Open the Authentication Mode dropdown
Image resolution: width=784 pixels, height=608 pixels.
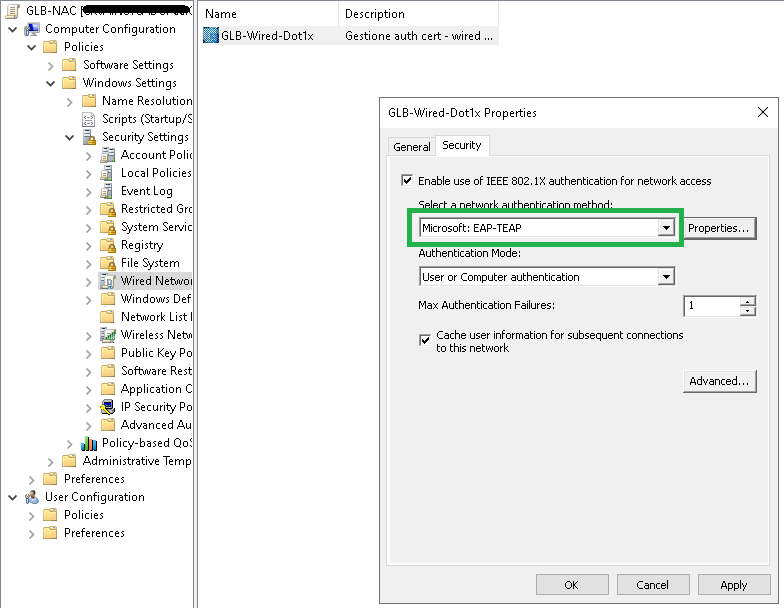point(666,276)
